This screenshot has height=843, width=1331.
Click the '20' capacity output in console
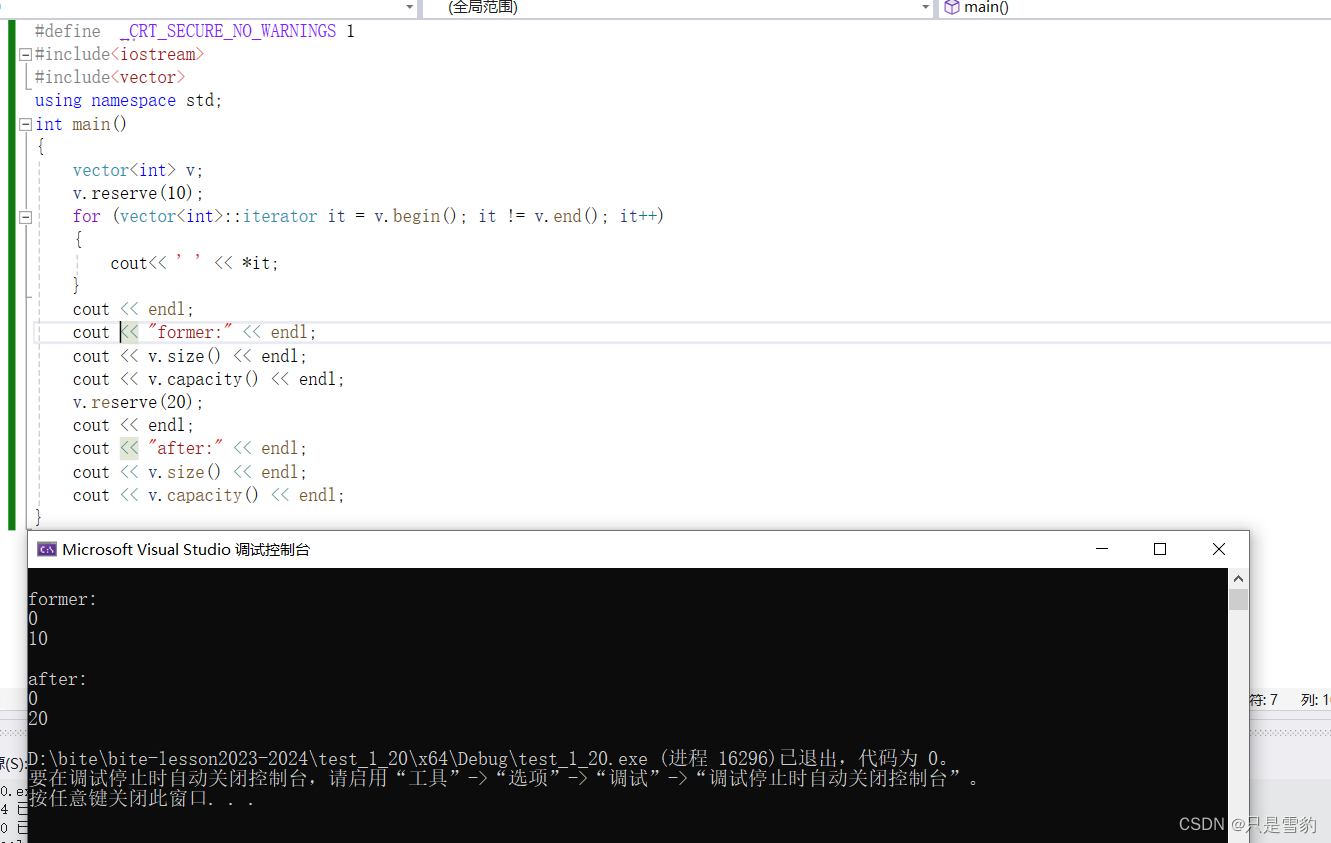coord(38,719)
